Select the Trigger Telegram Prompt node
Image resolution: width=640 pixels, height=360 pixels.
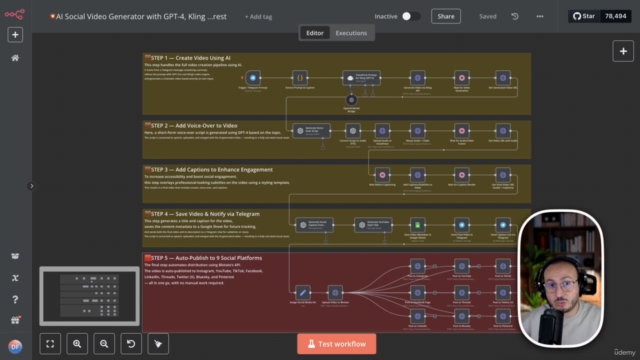(x=253, y=78)
